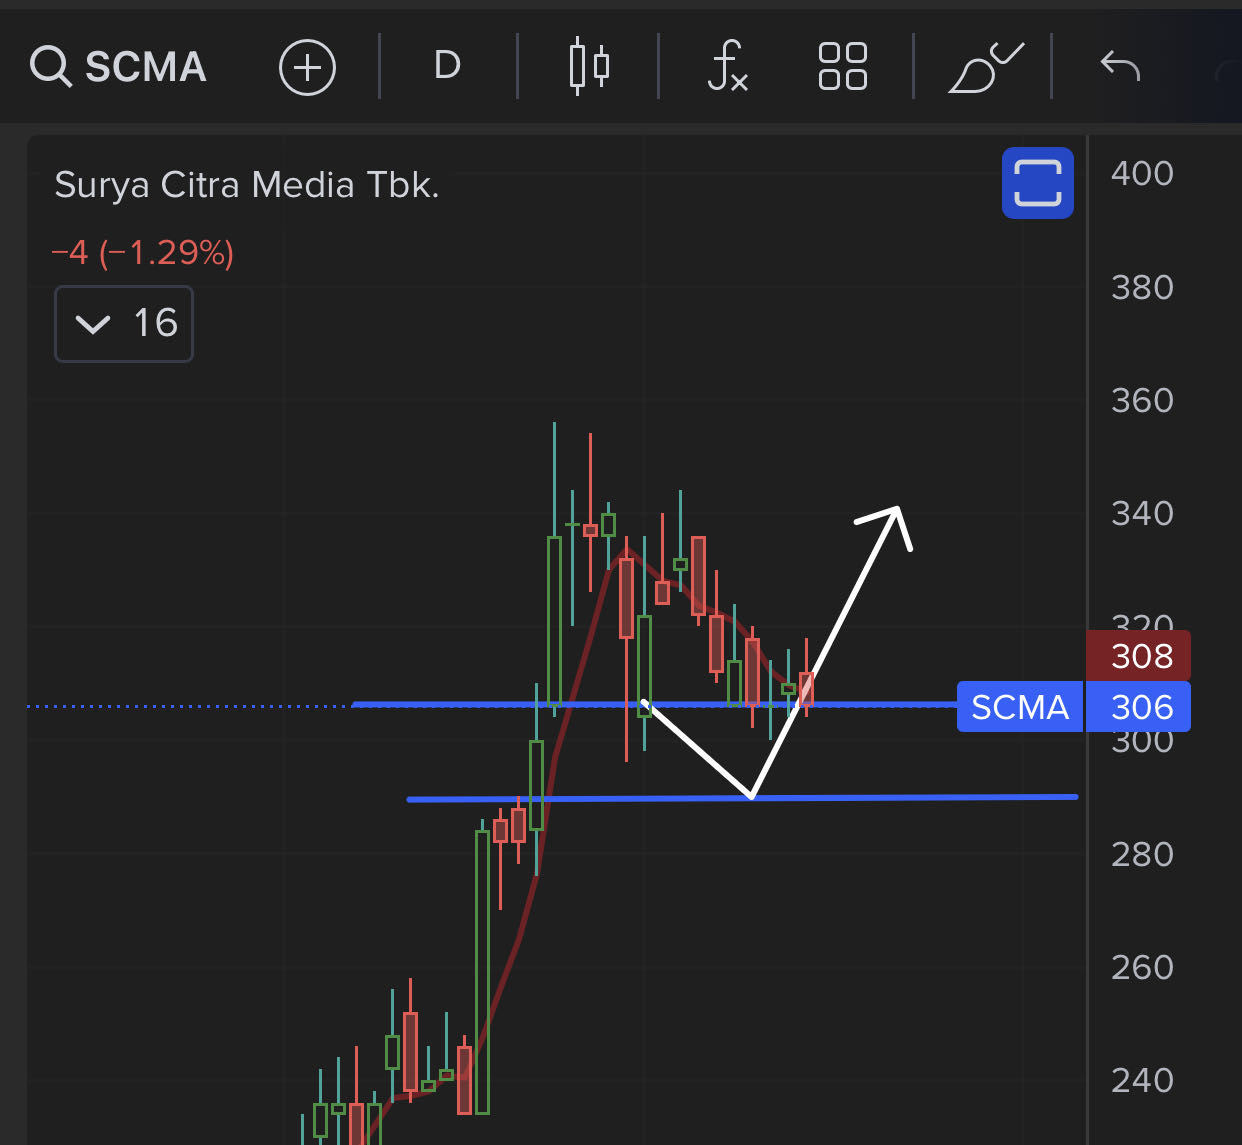Click the 340 price axis label

(1142, 514)
